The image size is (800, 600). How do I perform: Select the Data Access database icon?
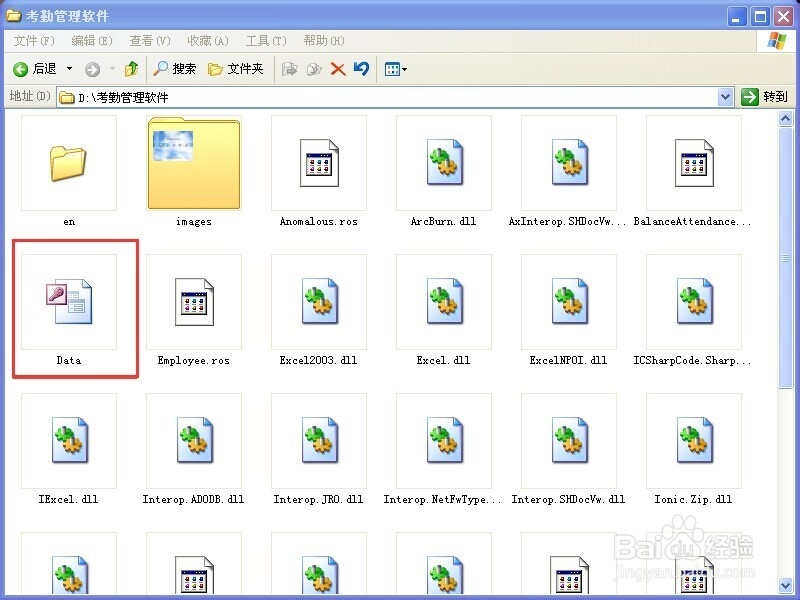(69, 302)
